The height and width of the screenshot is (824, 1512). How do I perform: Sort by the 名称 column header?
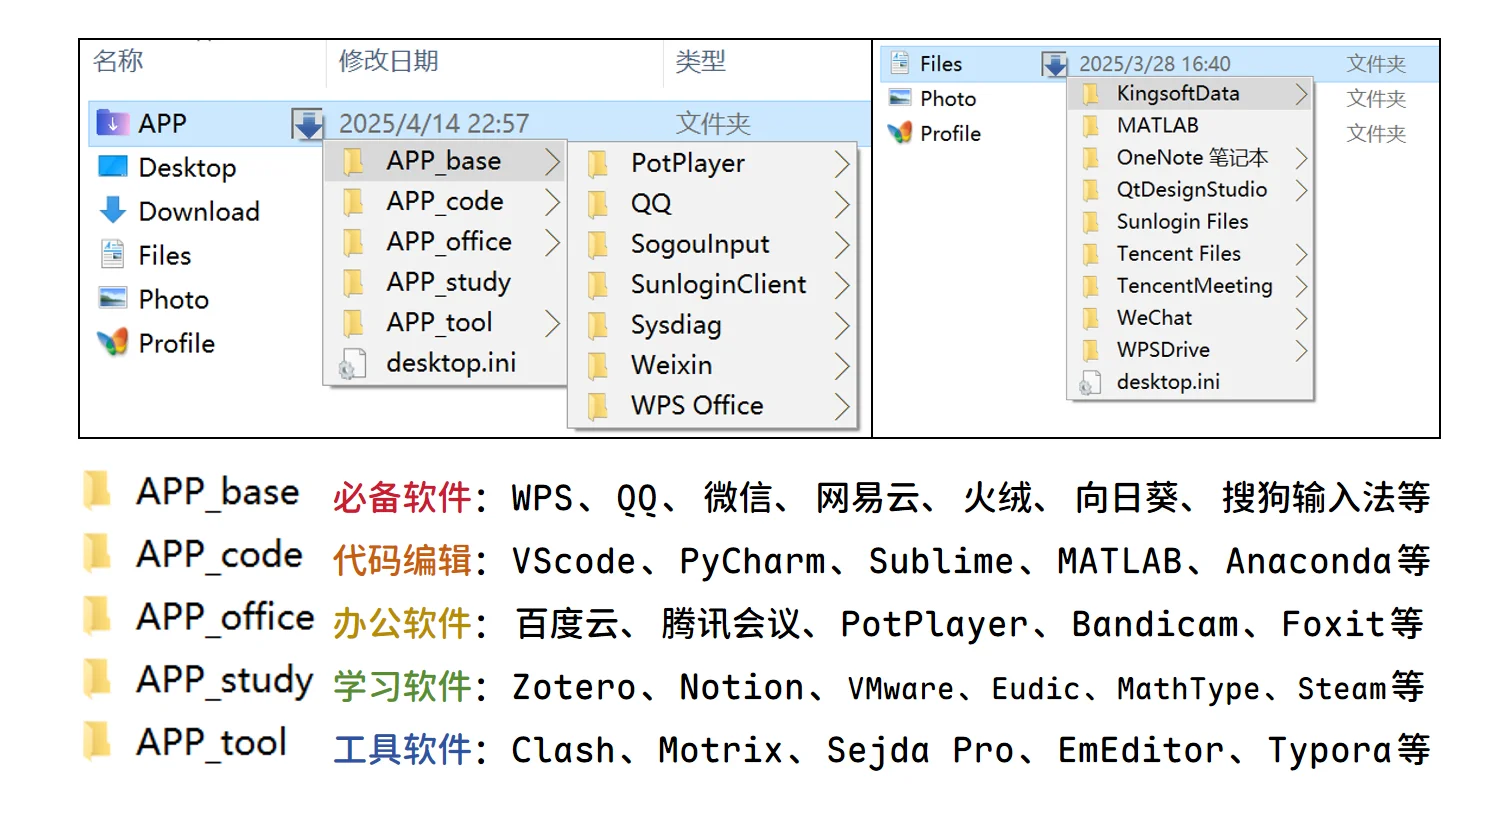point(118,62)
